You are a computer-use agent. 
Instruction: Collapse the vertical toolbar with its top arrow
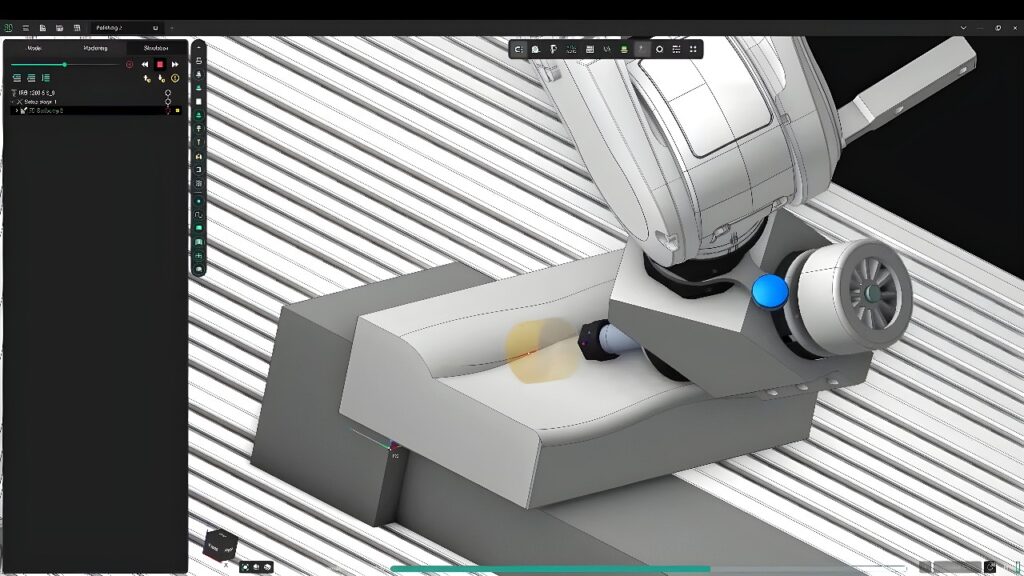click(x=199, y=47)
